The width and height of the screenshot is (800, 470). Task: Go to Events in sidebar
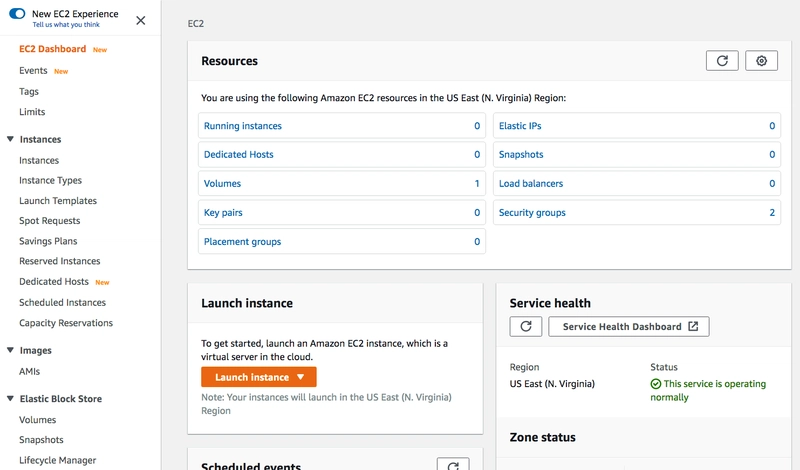(33, 70)
